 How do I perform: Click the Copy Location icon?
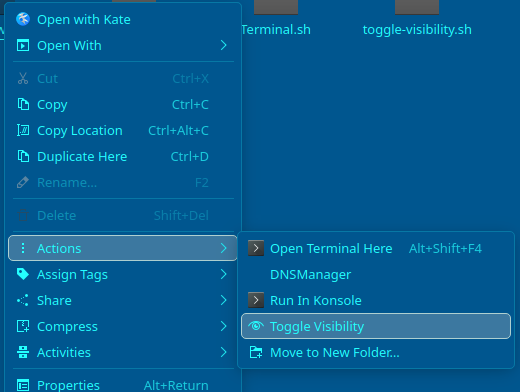(23, 130)
